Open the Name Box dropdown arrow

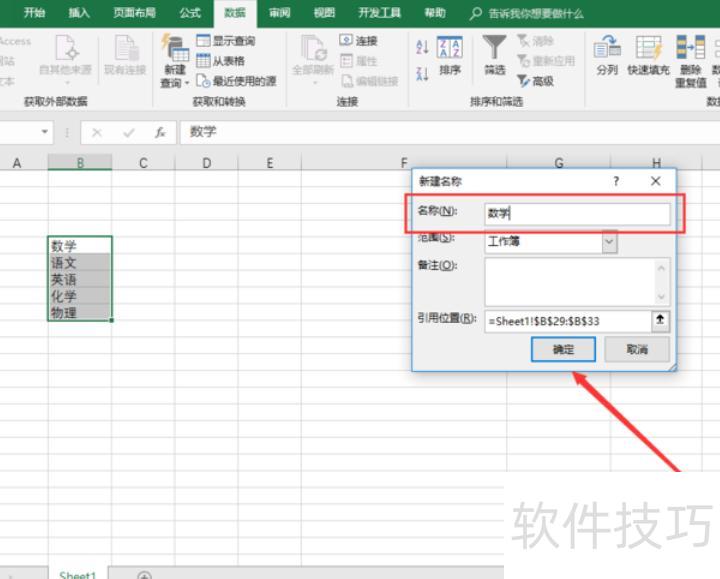[x=45, y=132]
